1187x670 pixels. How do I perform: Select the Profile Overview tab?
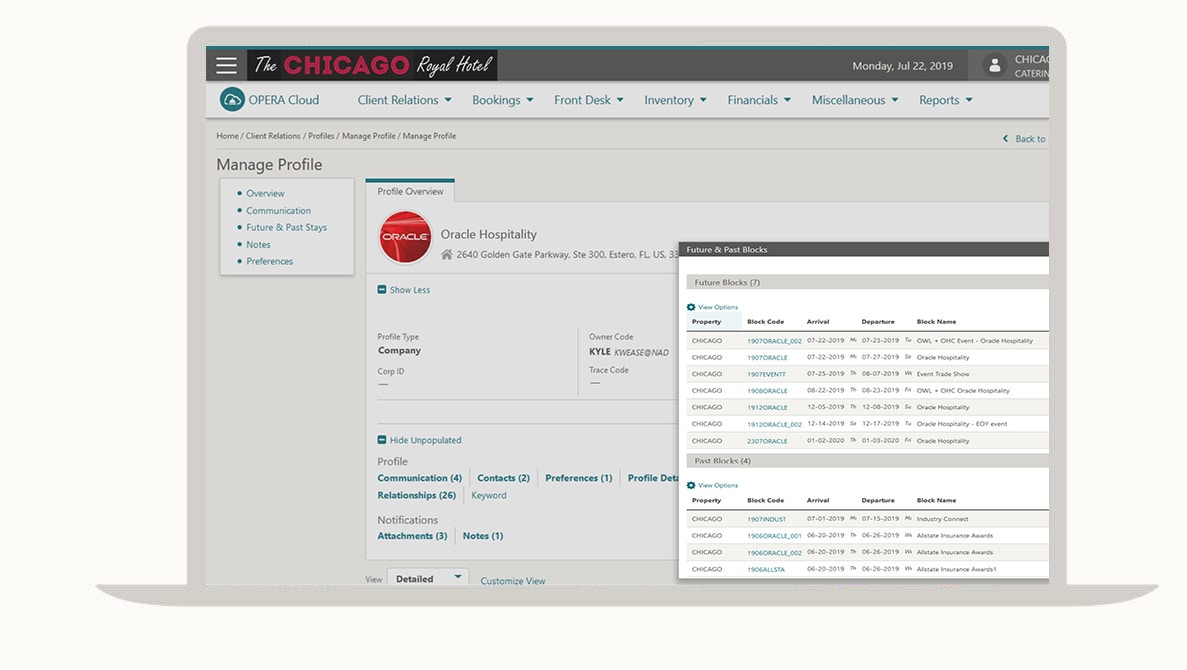(410, 191)
